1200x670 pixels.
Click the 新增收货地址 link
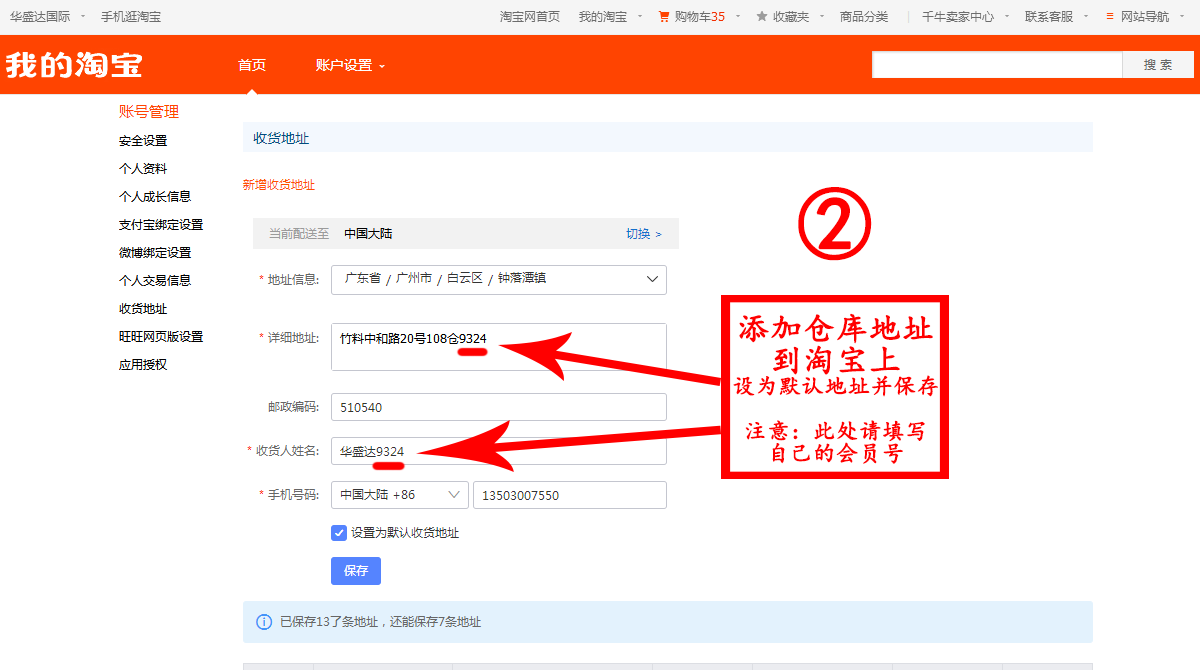[x=279, y=185]
